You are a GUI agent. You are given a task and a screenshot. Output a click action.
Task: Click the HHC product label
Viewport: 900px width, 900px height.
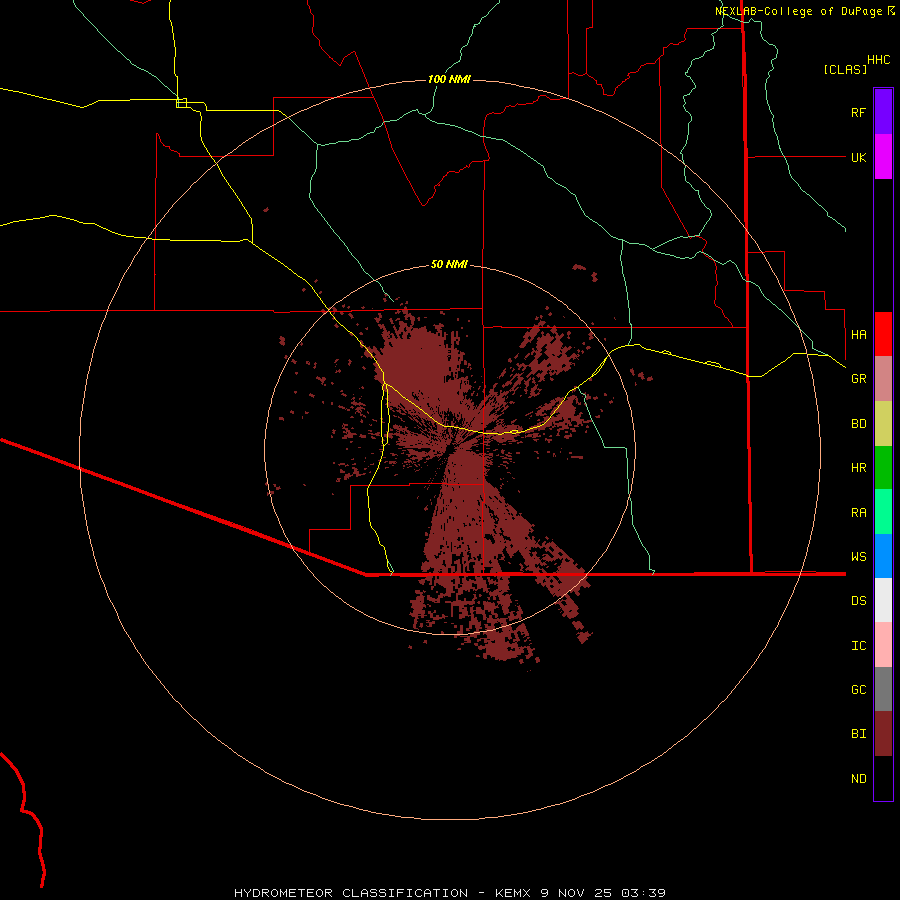pyautogui.click(x=878, y=60)
